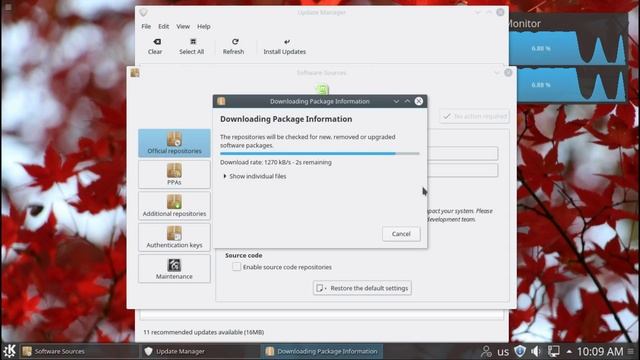Click the Source code section heading
This screenshot has width=640, height=360.
tap(244, 256)
